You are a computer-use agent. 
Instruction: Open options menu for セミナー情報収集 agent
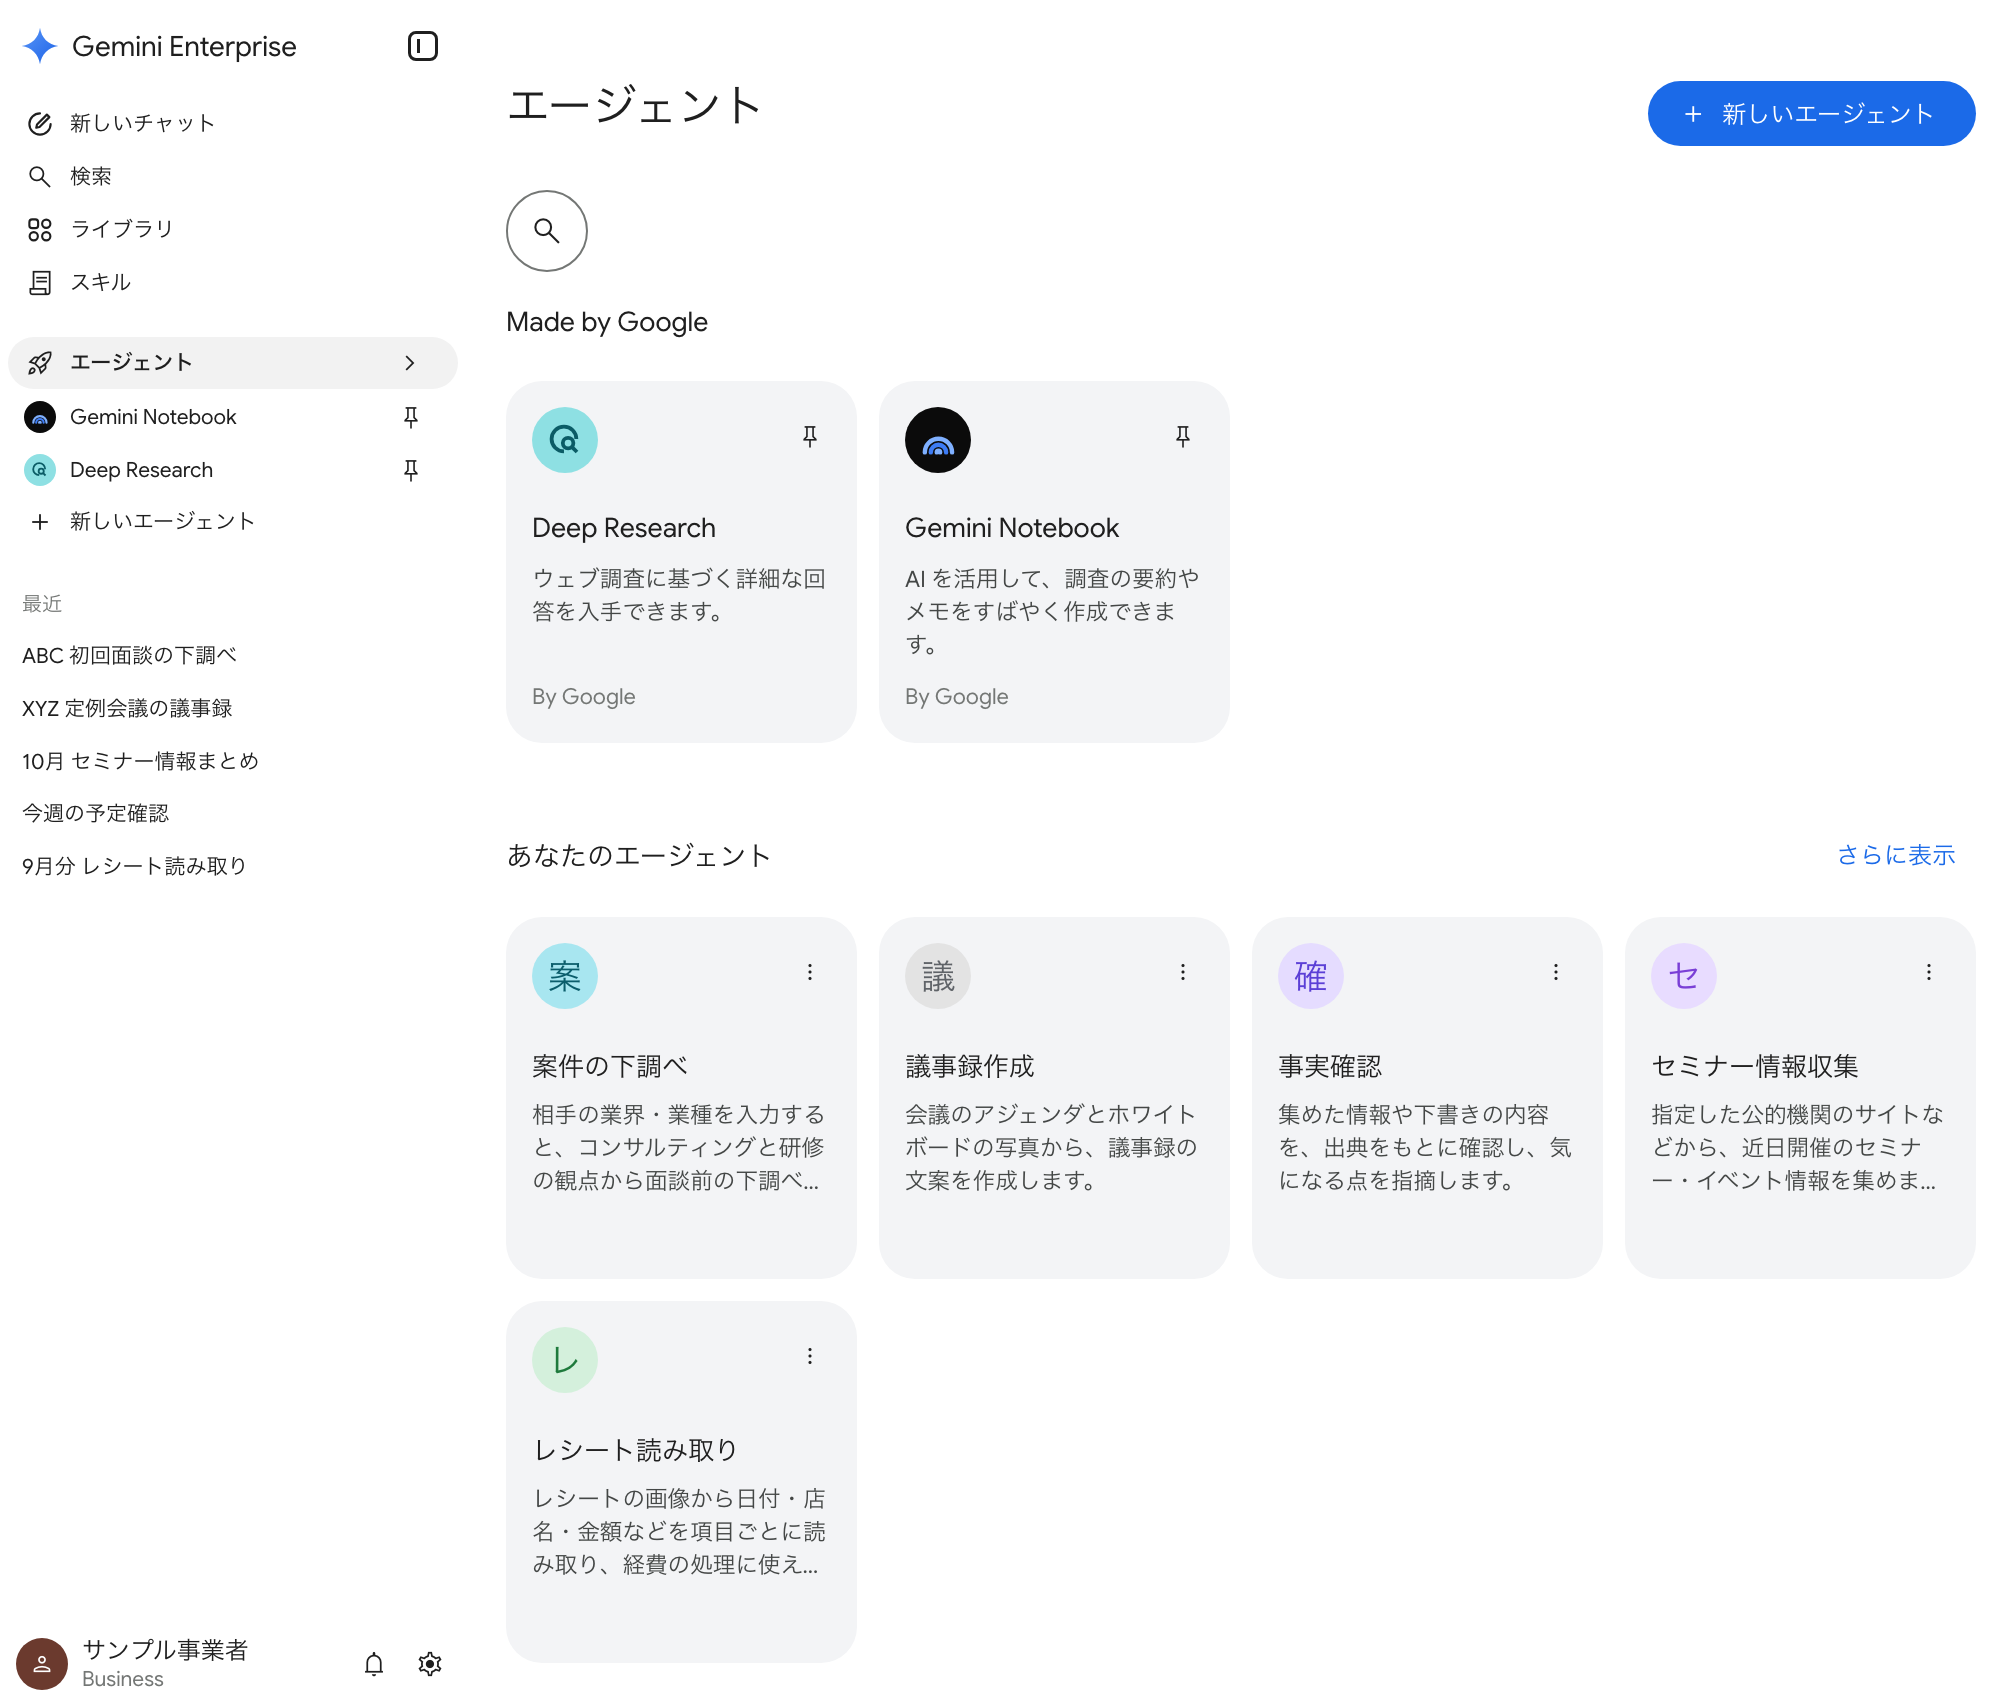[1929, 972]
